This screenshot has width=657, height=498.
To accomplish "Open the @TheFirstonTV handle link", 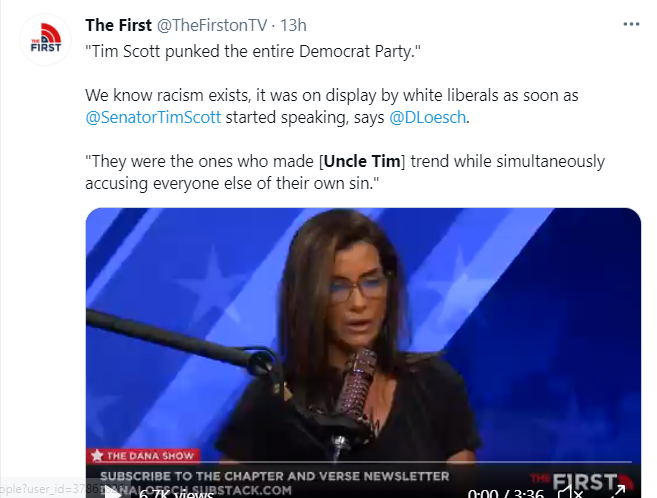I will (212, 25).
